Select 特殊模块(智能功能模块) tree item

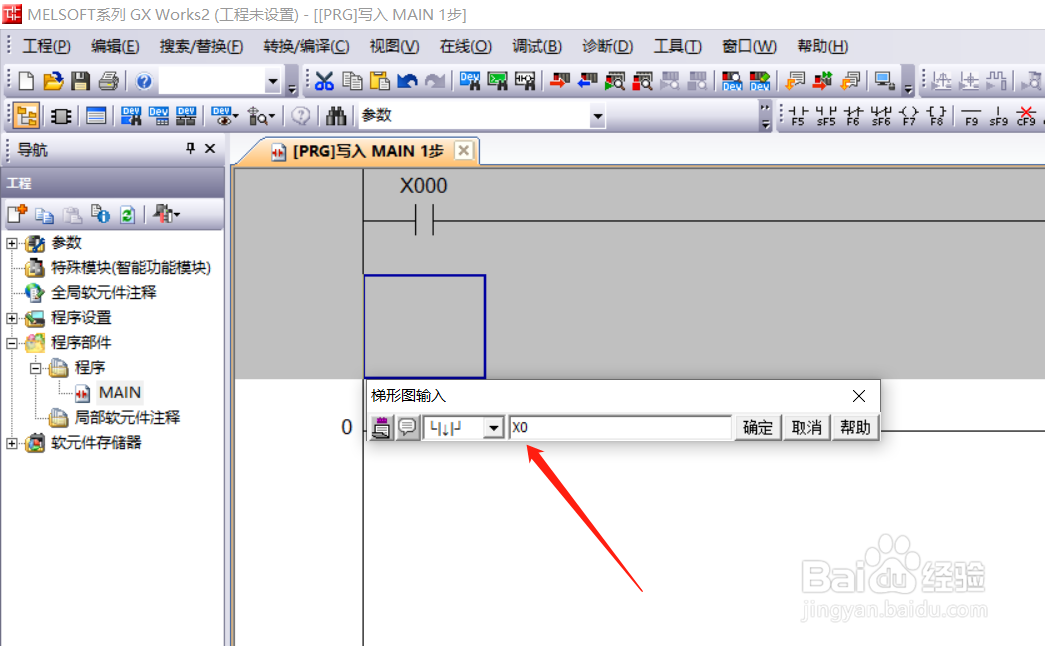131,268
